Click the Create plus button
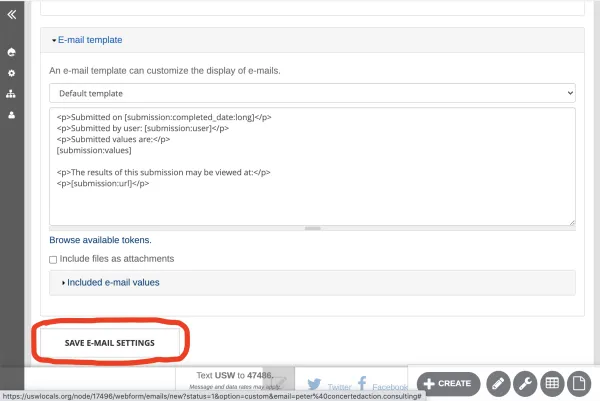This screenshot has height=401, width=600. coord(448,383)
